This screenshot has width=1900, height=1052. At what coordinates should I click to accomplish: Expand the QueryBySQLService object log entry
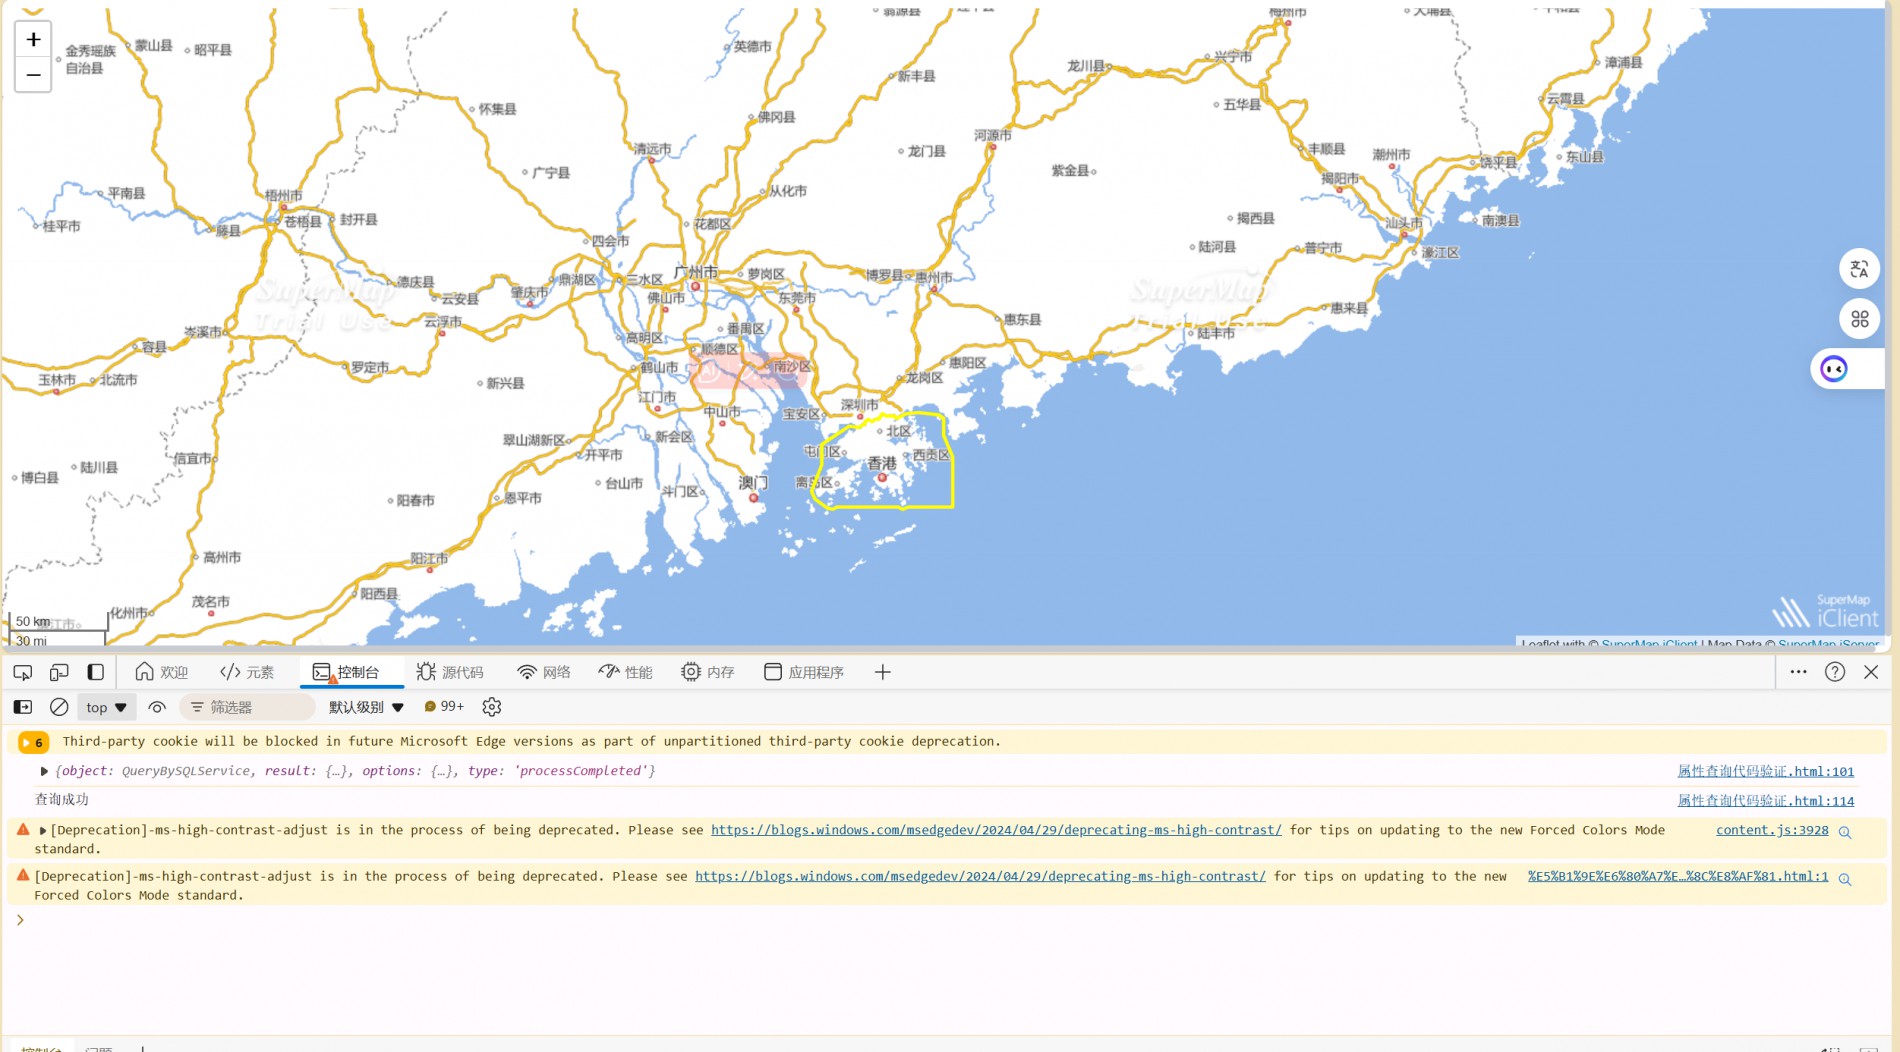(44, 771)
